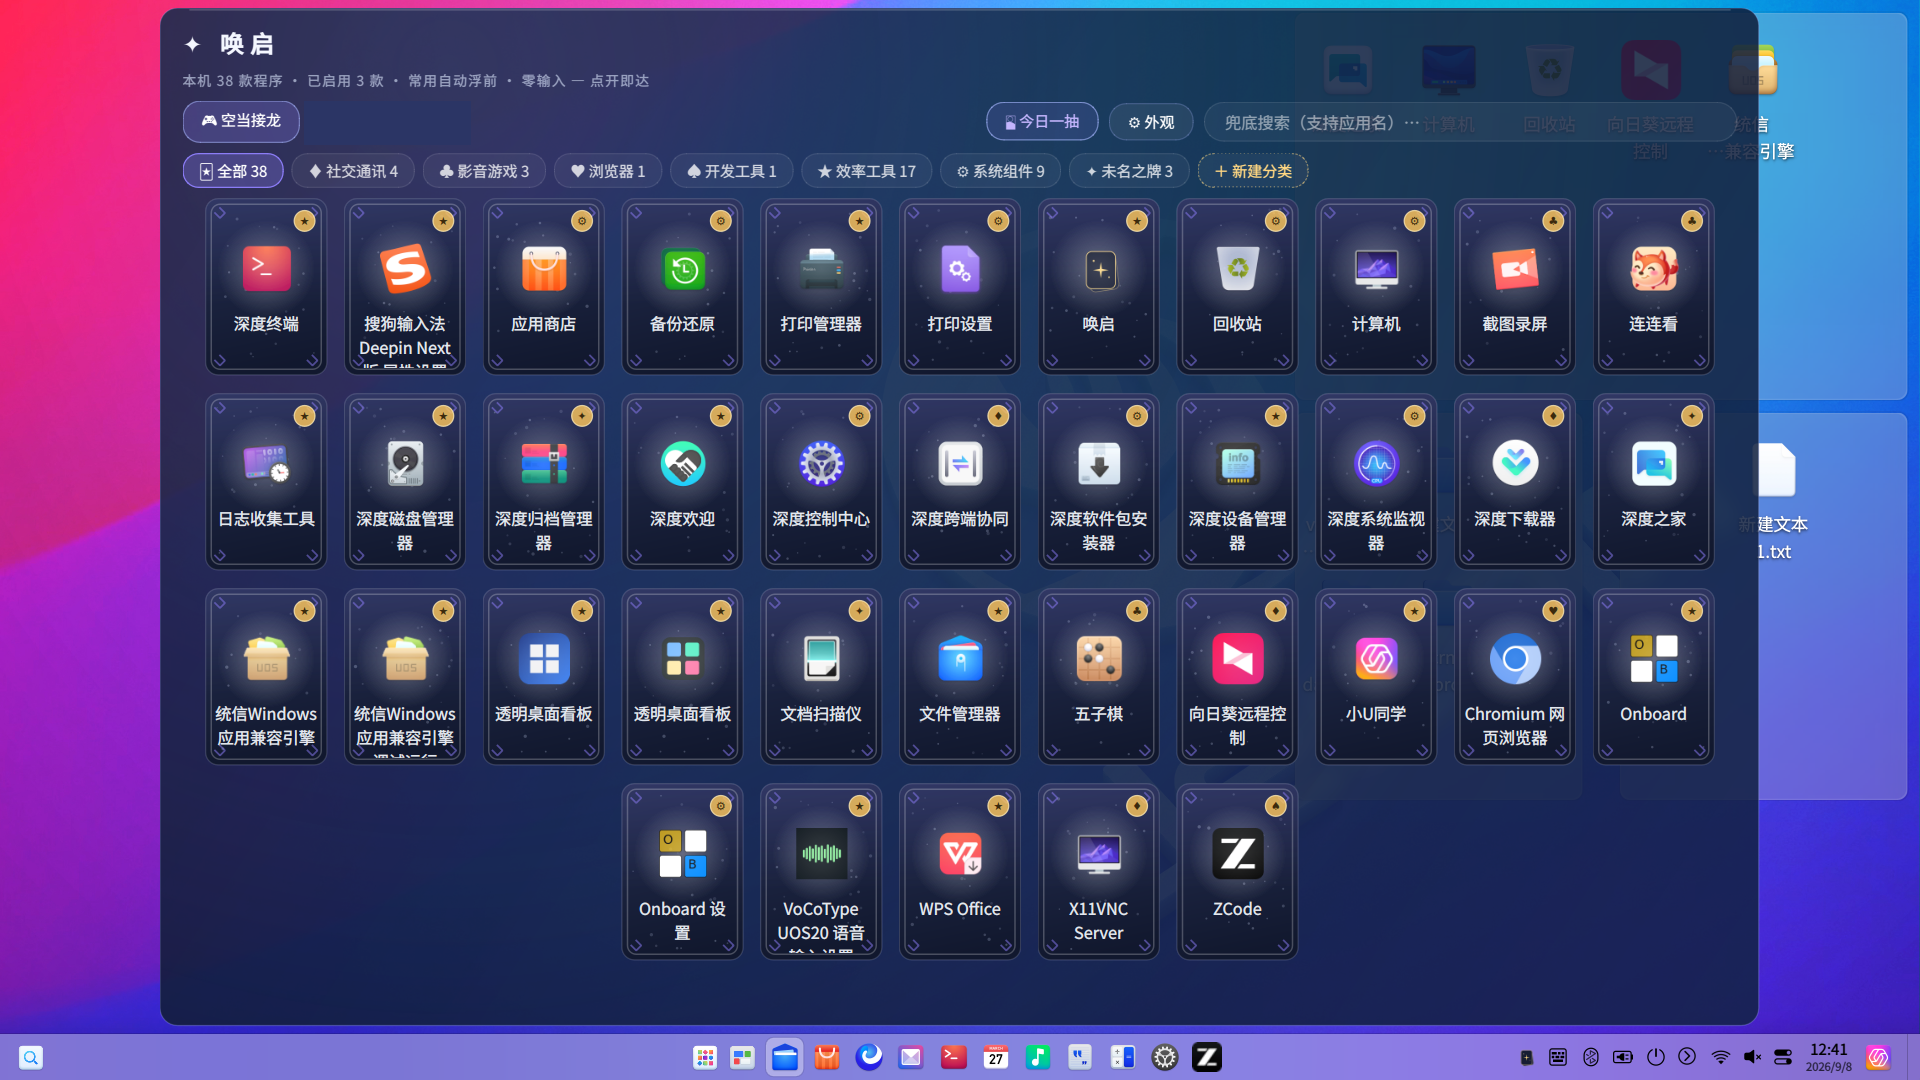Open the 深度终端 terminal app card
Viewport: 1920px width, 1080px height.
[266, 287]
